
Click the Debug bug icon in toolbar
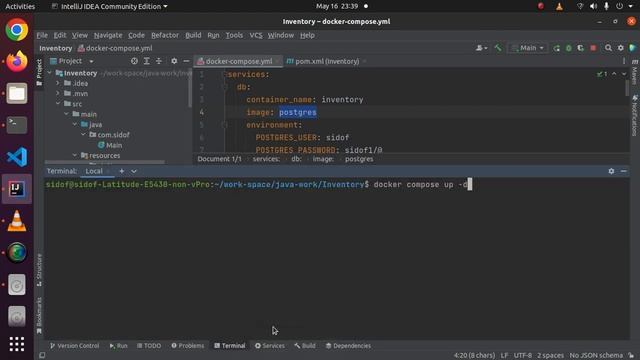(569, 48)
